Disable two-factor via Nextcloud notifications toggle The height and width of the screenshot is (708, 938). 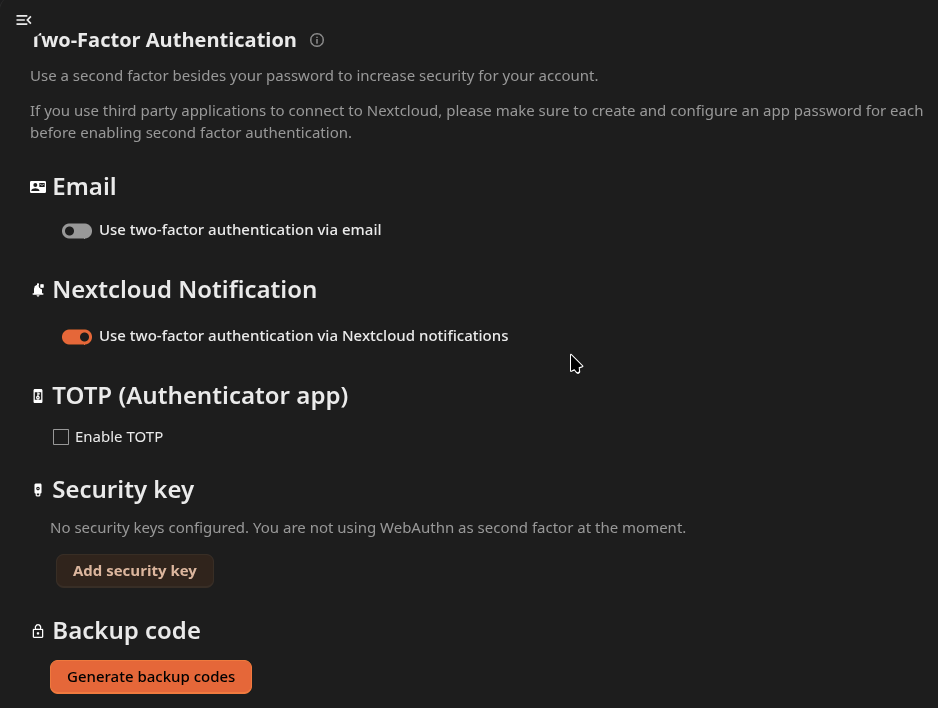[77, 337]
